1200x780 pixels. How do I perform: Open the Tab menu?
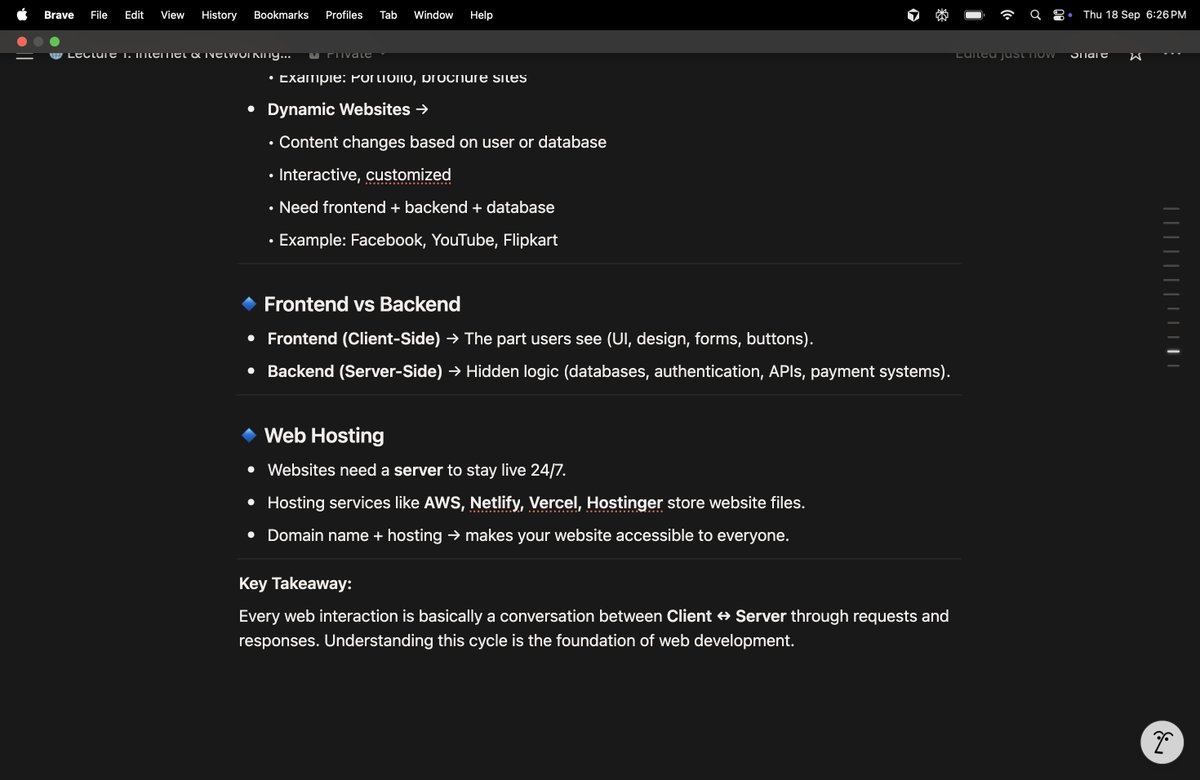click(x=388, y=15)
